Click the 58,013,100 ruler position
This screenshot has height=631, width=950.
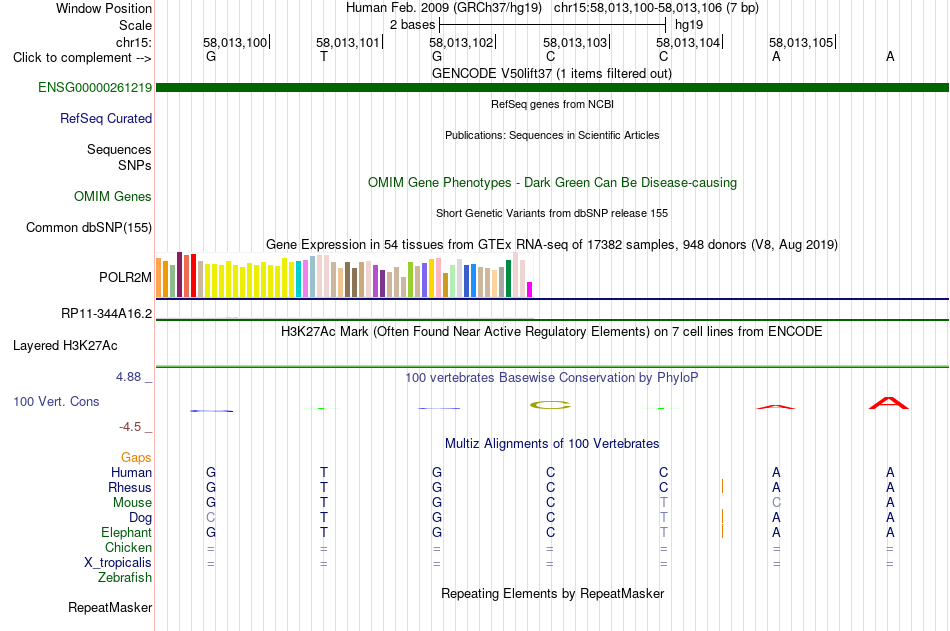click(x=235, y=42)
